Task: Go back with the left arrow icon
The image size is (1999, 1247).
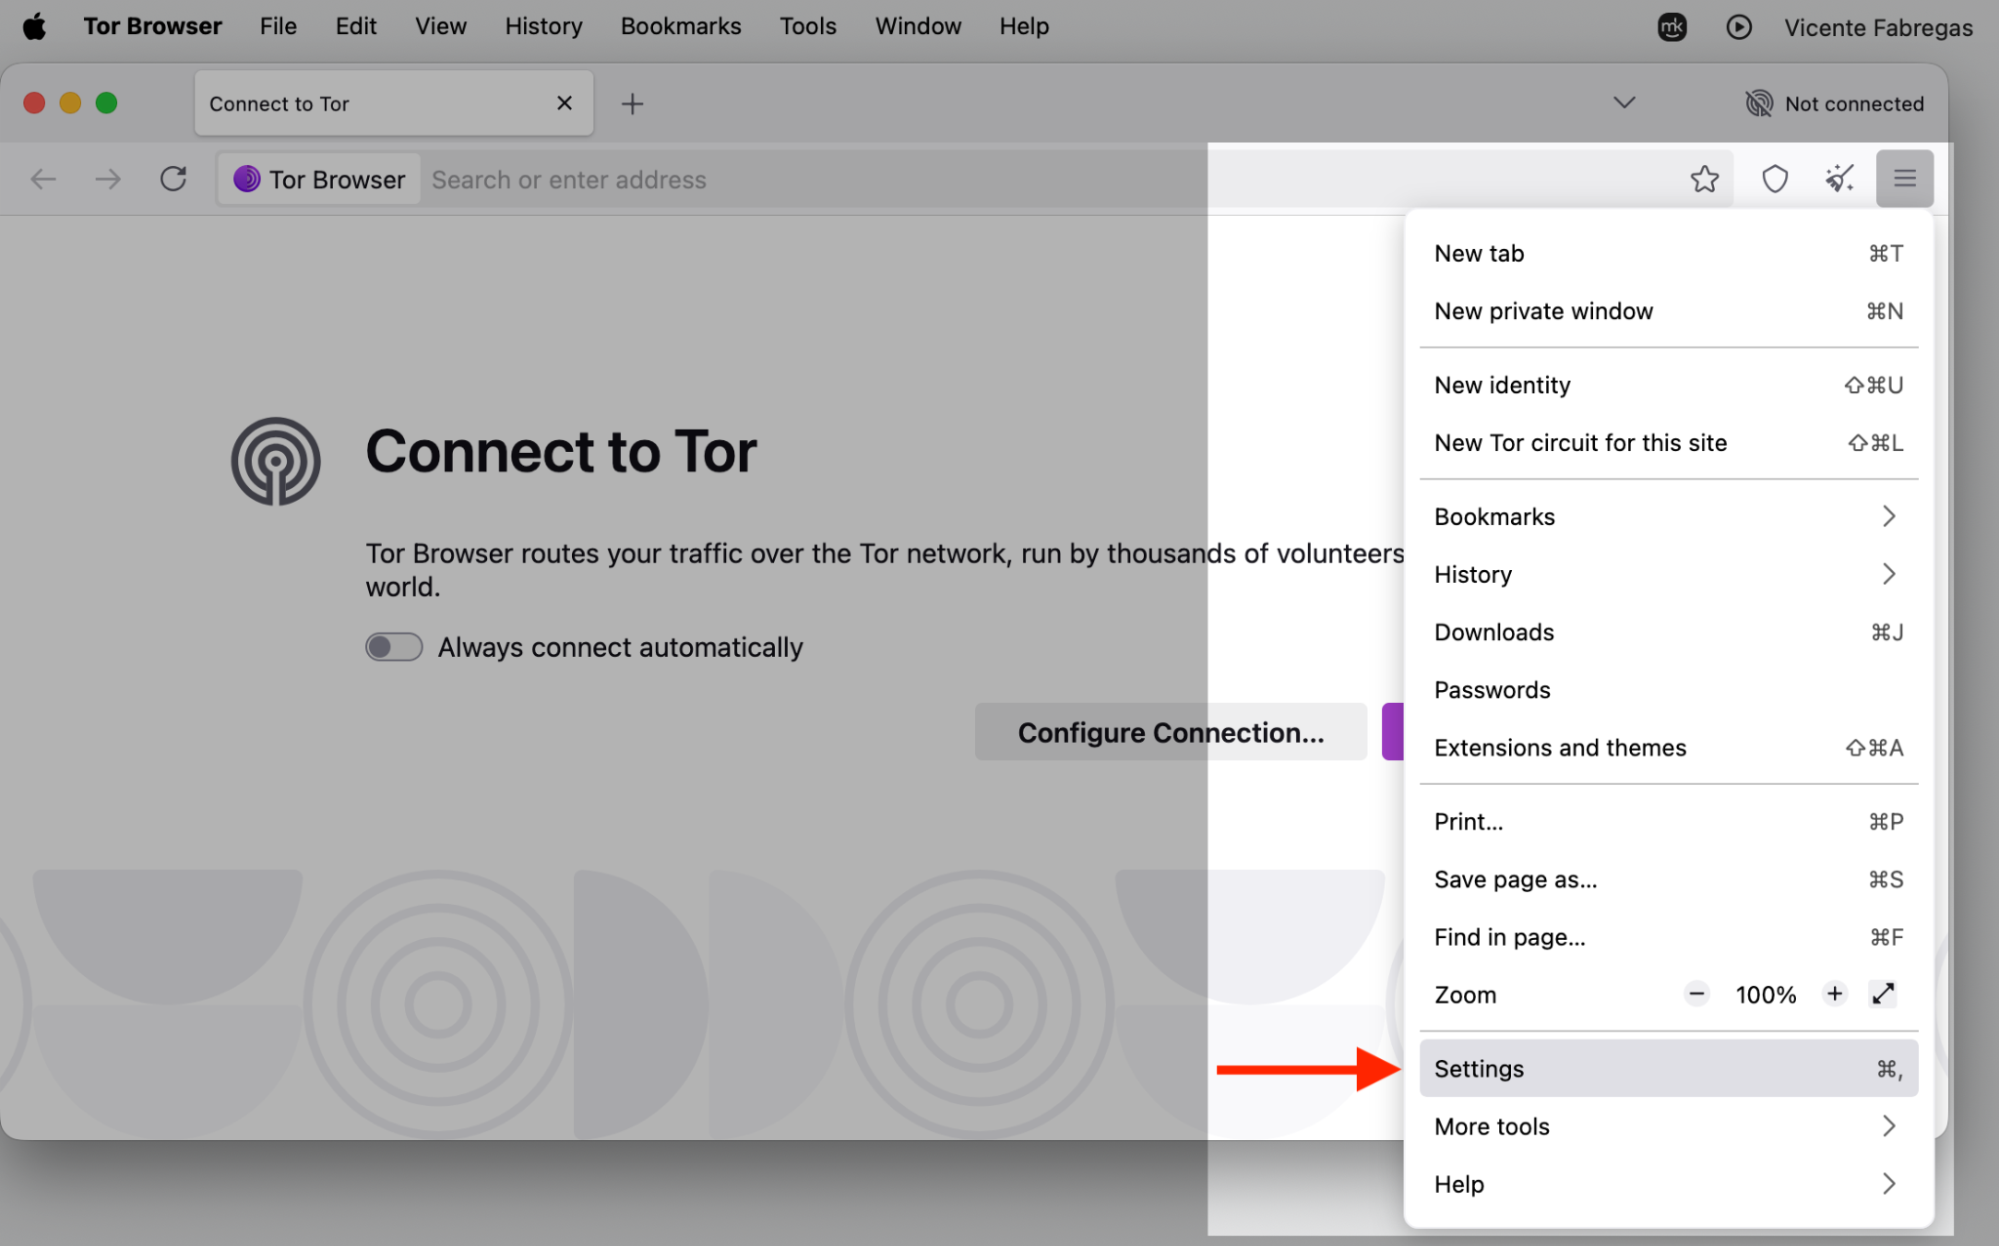Action: tap(43, 179)
